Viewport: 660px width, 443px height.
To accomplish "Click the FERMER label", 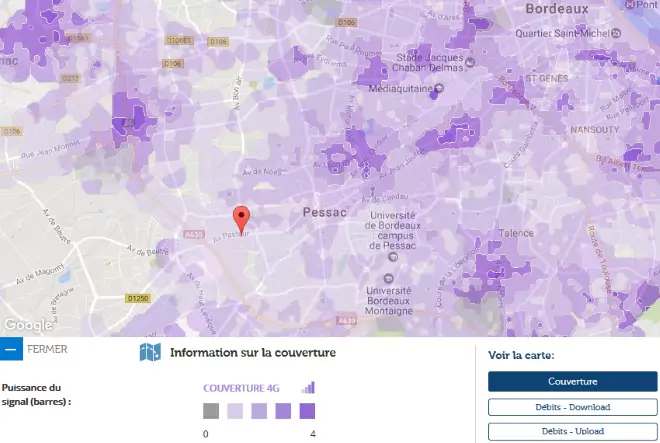I will (x=47, y=349).
